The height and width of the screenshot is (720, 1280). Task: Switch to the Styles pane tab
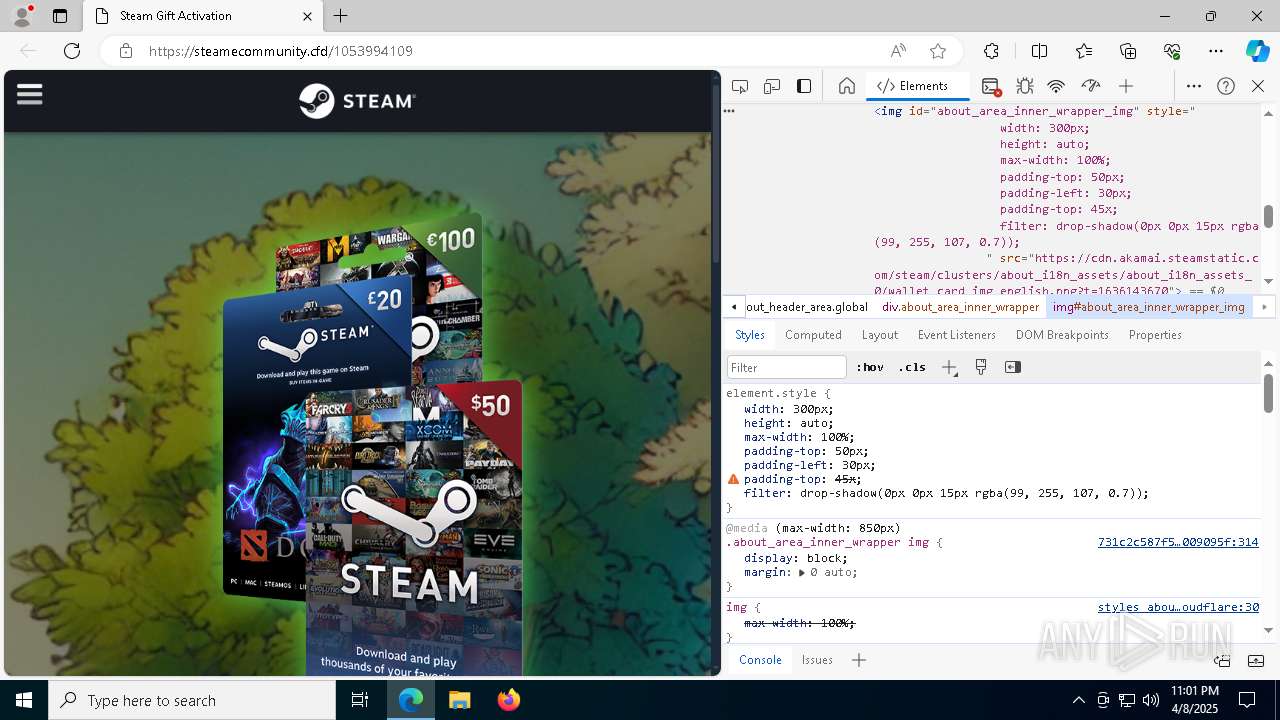[750, 335]
